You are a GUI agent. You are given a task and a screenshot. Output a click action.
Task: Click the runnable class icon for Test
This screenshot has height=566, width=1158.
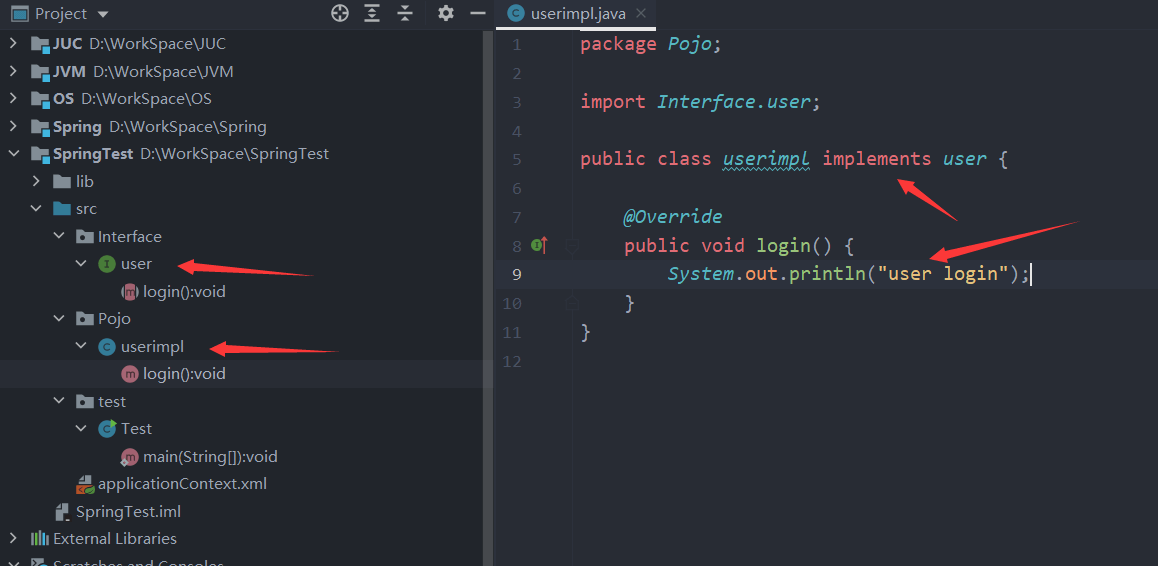coord(108,429)
